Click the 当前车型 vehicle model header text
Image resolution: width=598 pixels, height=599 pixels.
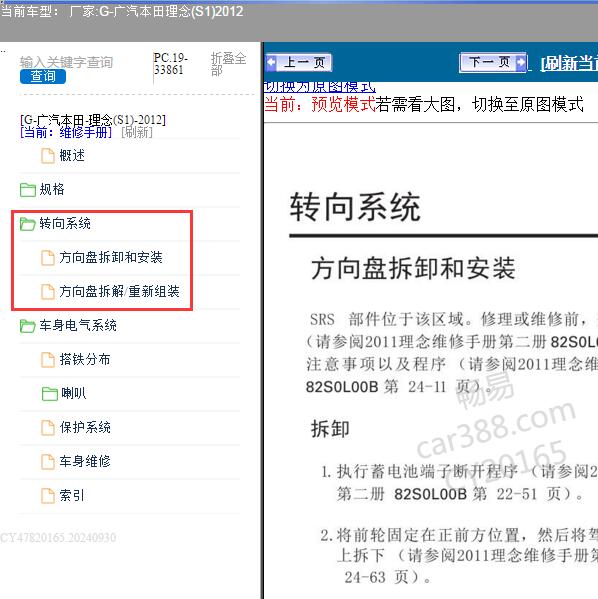coord(122,11)
